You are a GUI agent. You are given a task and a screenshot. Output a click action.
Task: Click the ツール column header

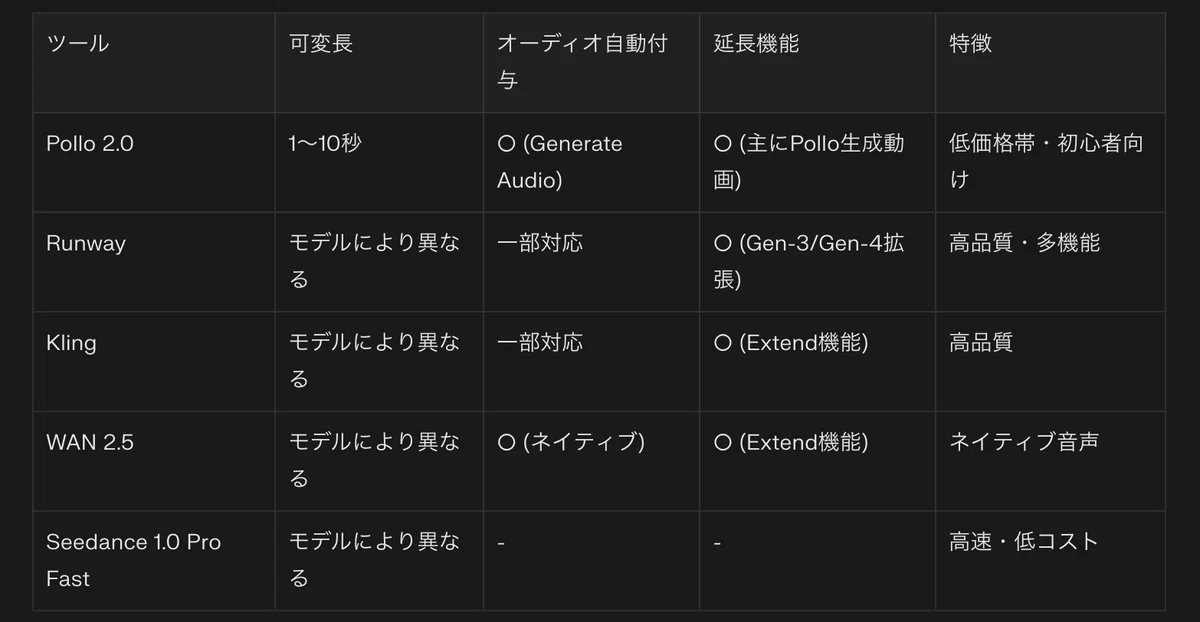pos(78,44)
